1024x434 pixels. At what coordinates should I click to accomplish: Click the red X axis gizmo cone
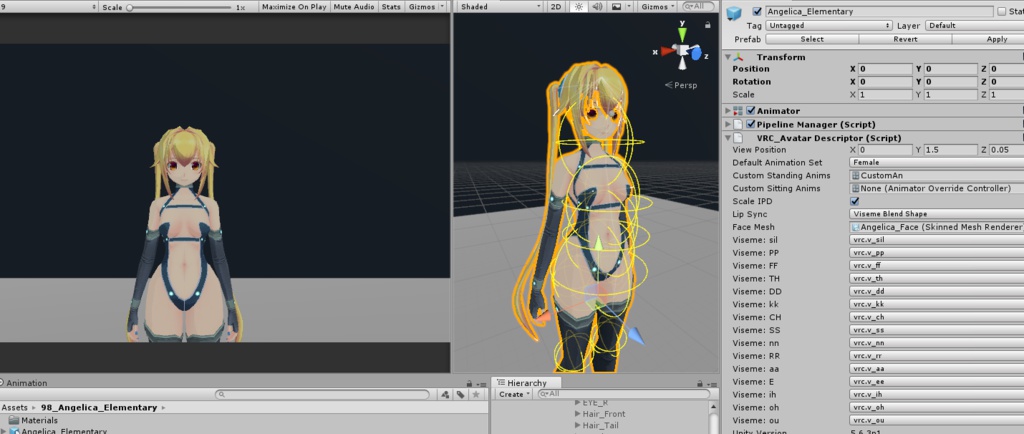(x=667, y=51)
